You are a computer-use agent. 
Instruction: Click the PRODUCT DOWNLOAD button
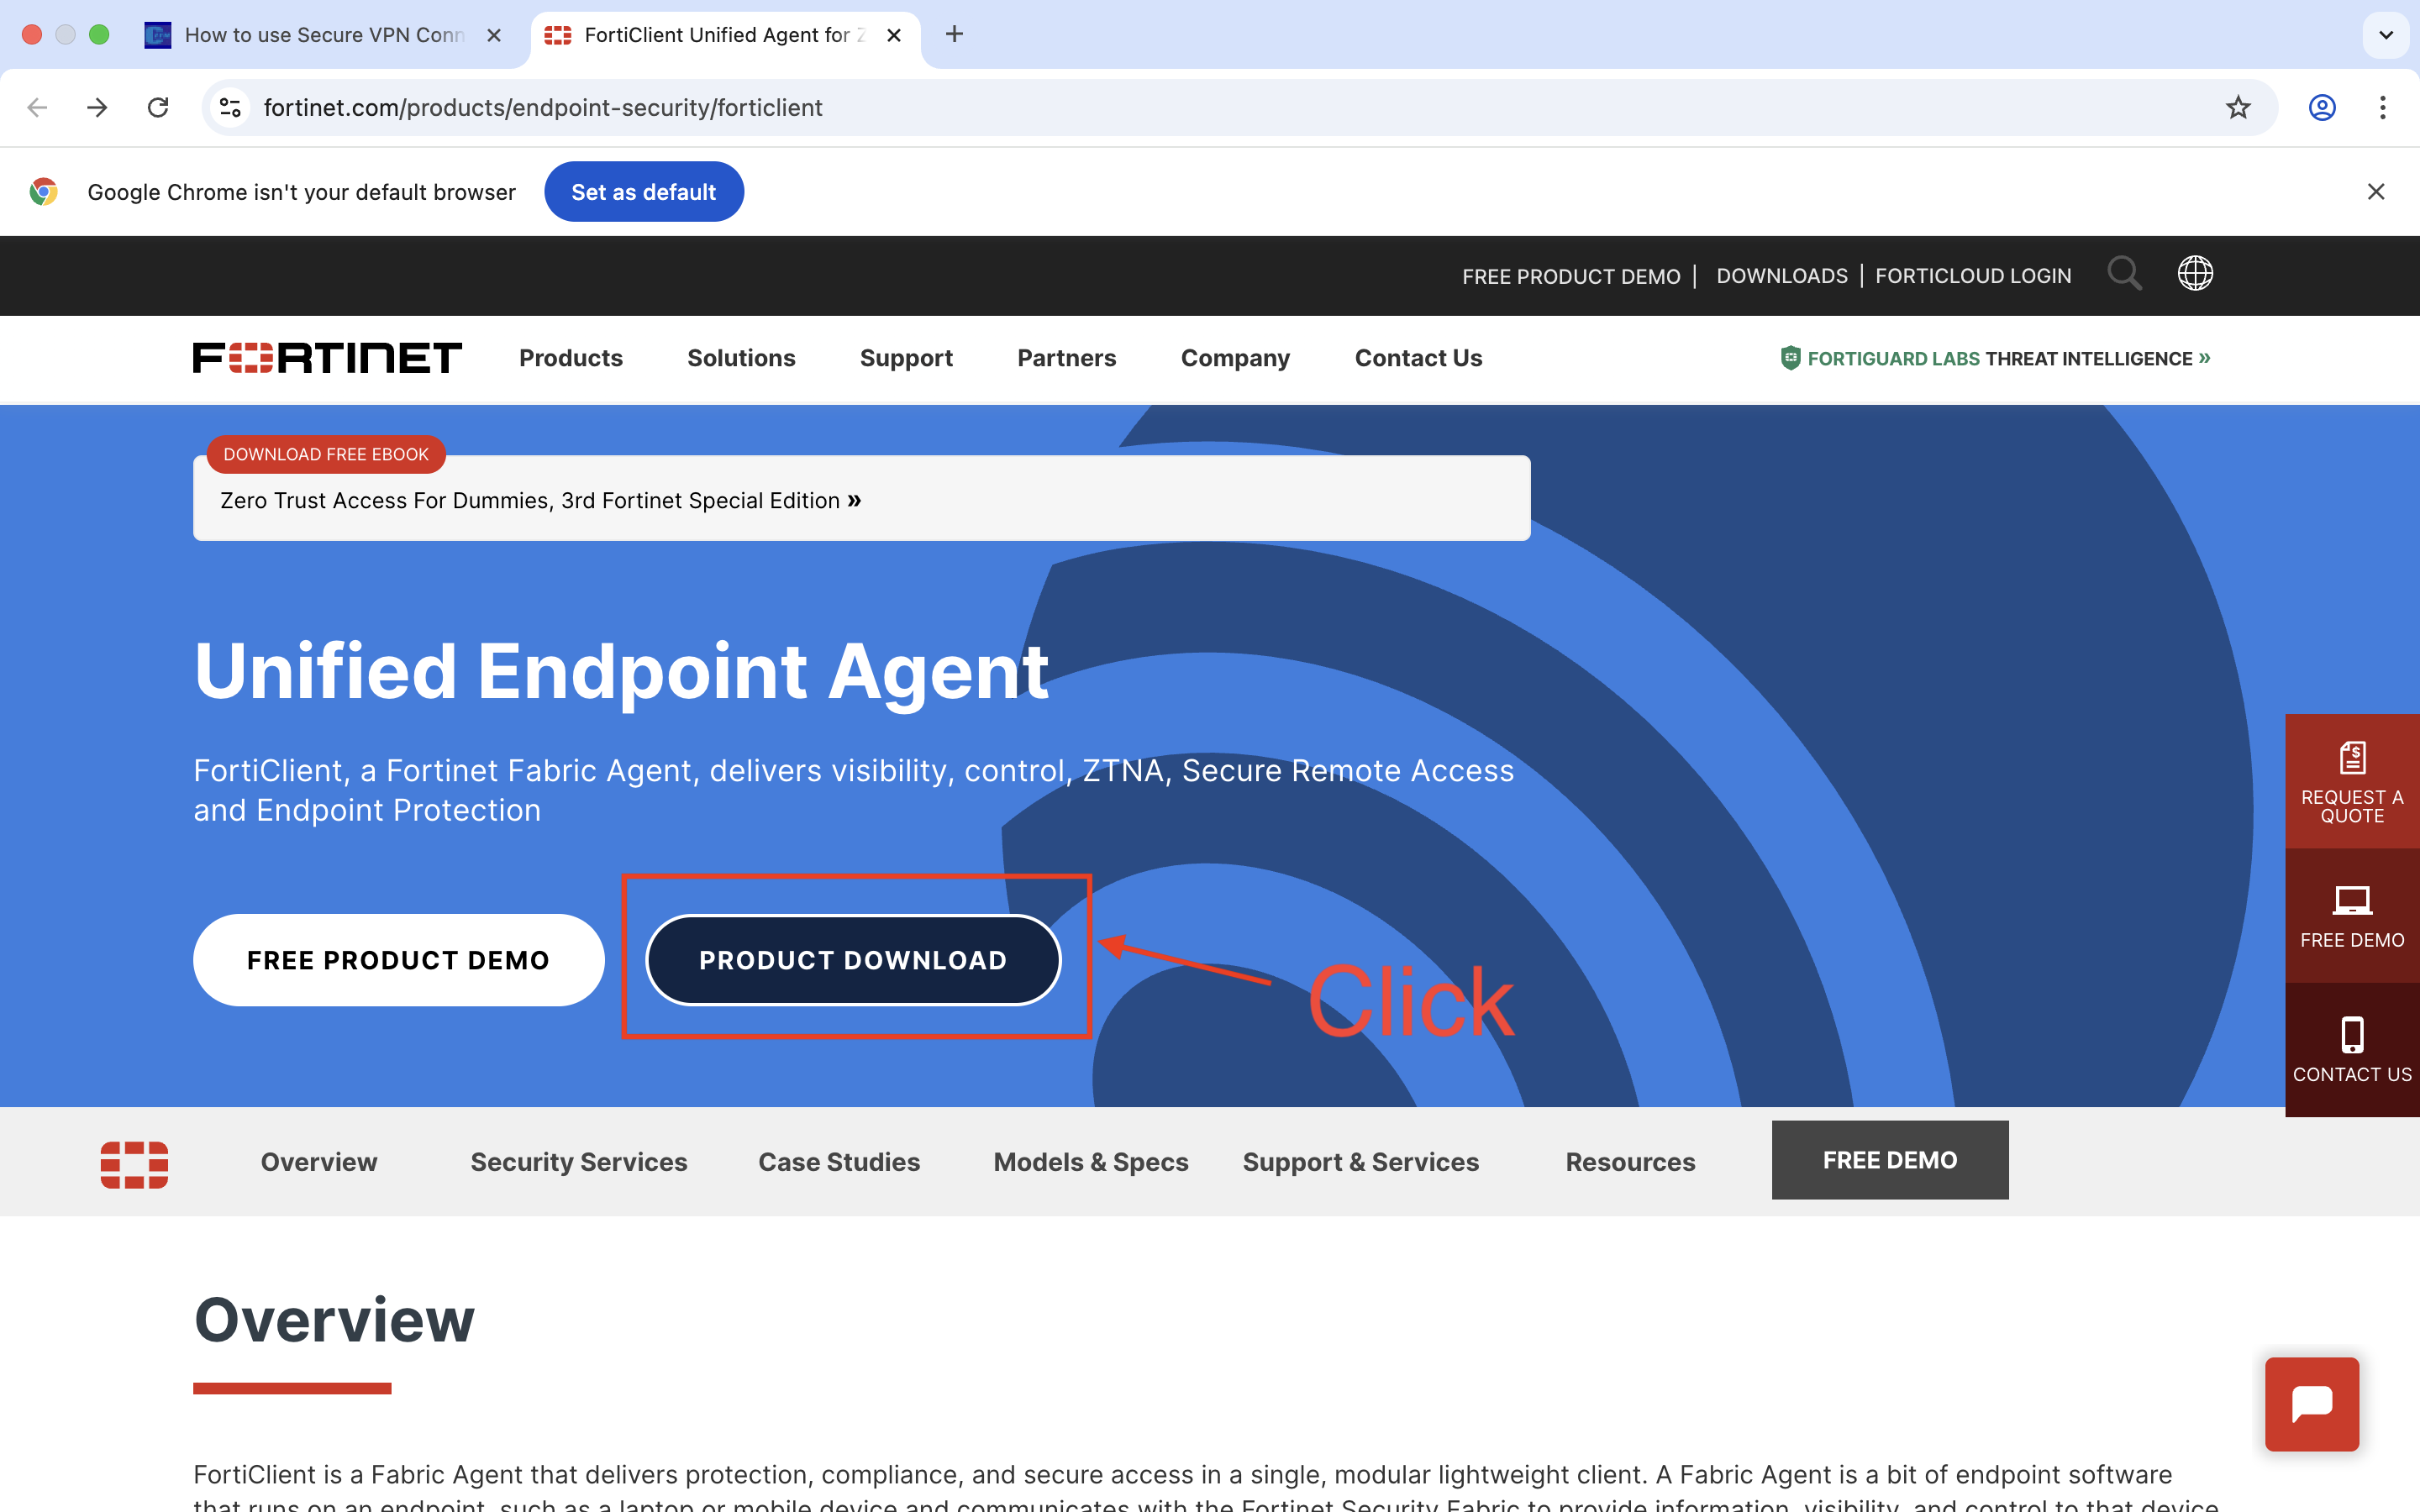[853, 960]
